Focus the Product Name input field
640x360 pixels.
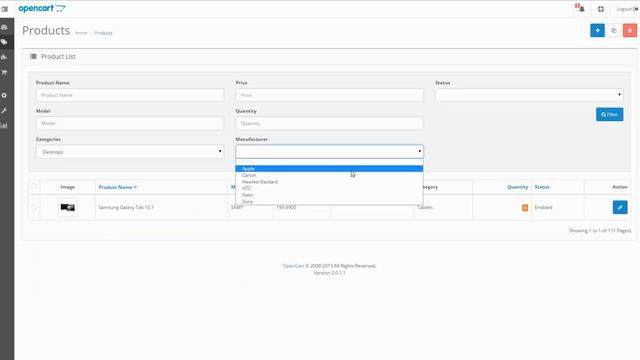click(130, 95)
